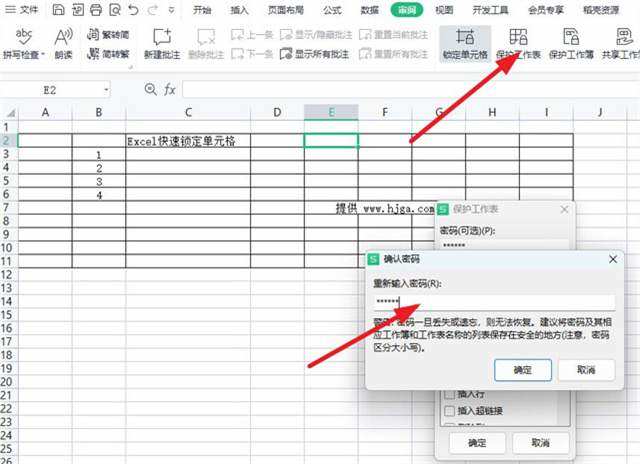Switch to the 数据 tab

(369, 10)
